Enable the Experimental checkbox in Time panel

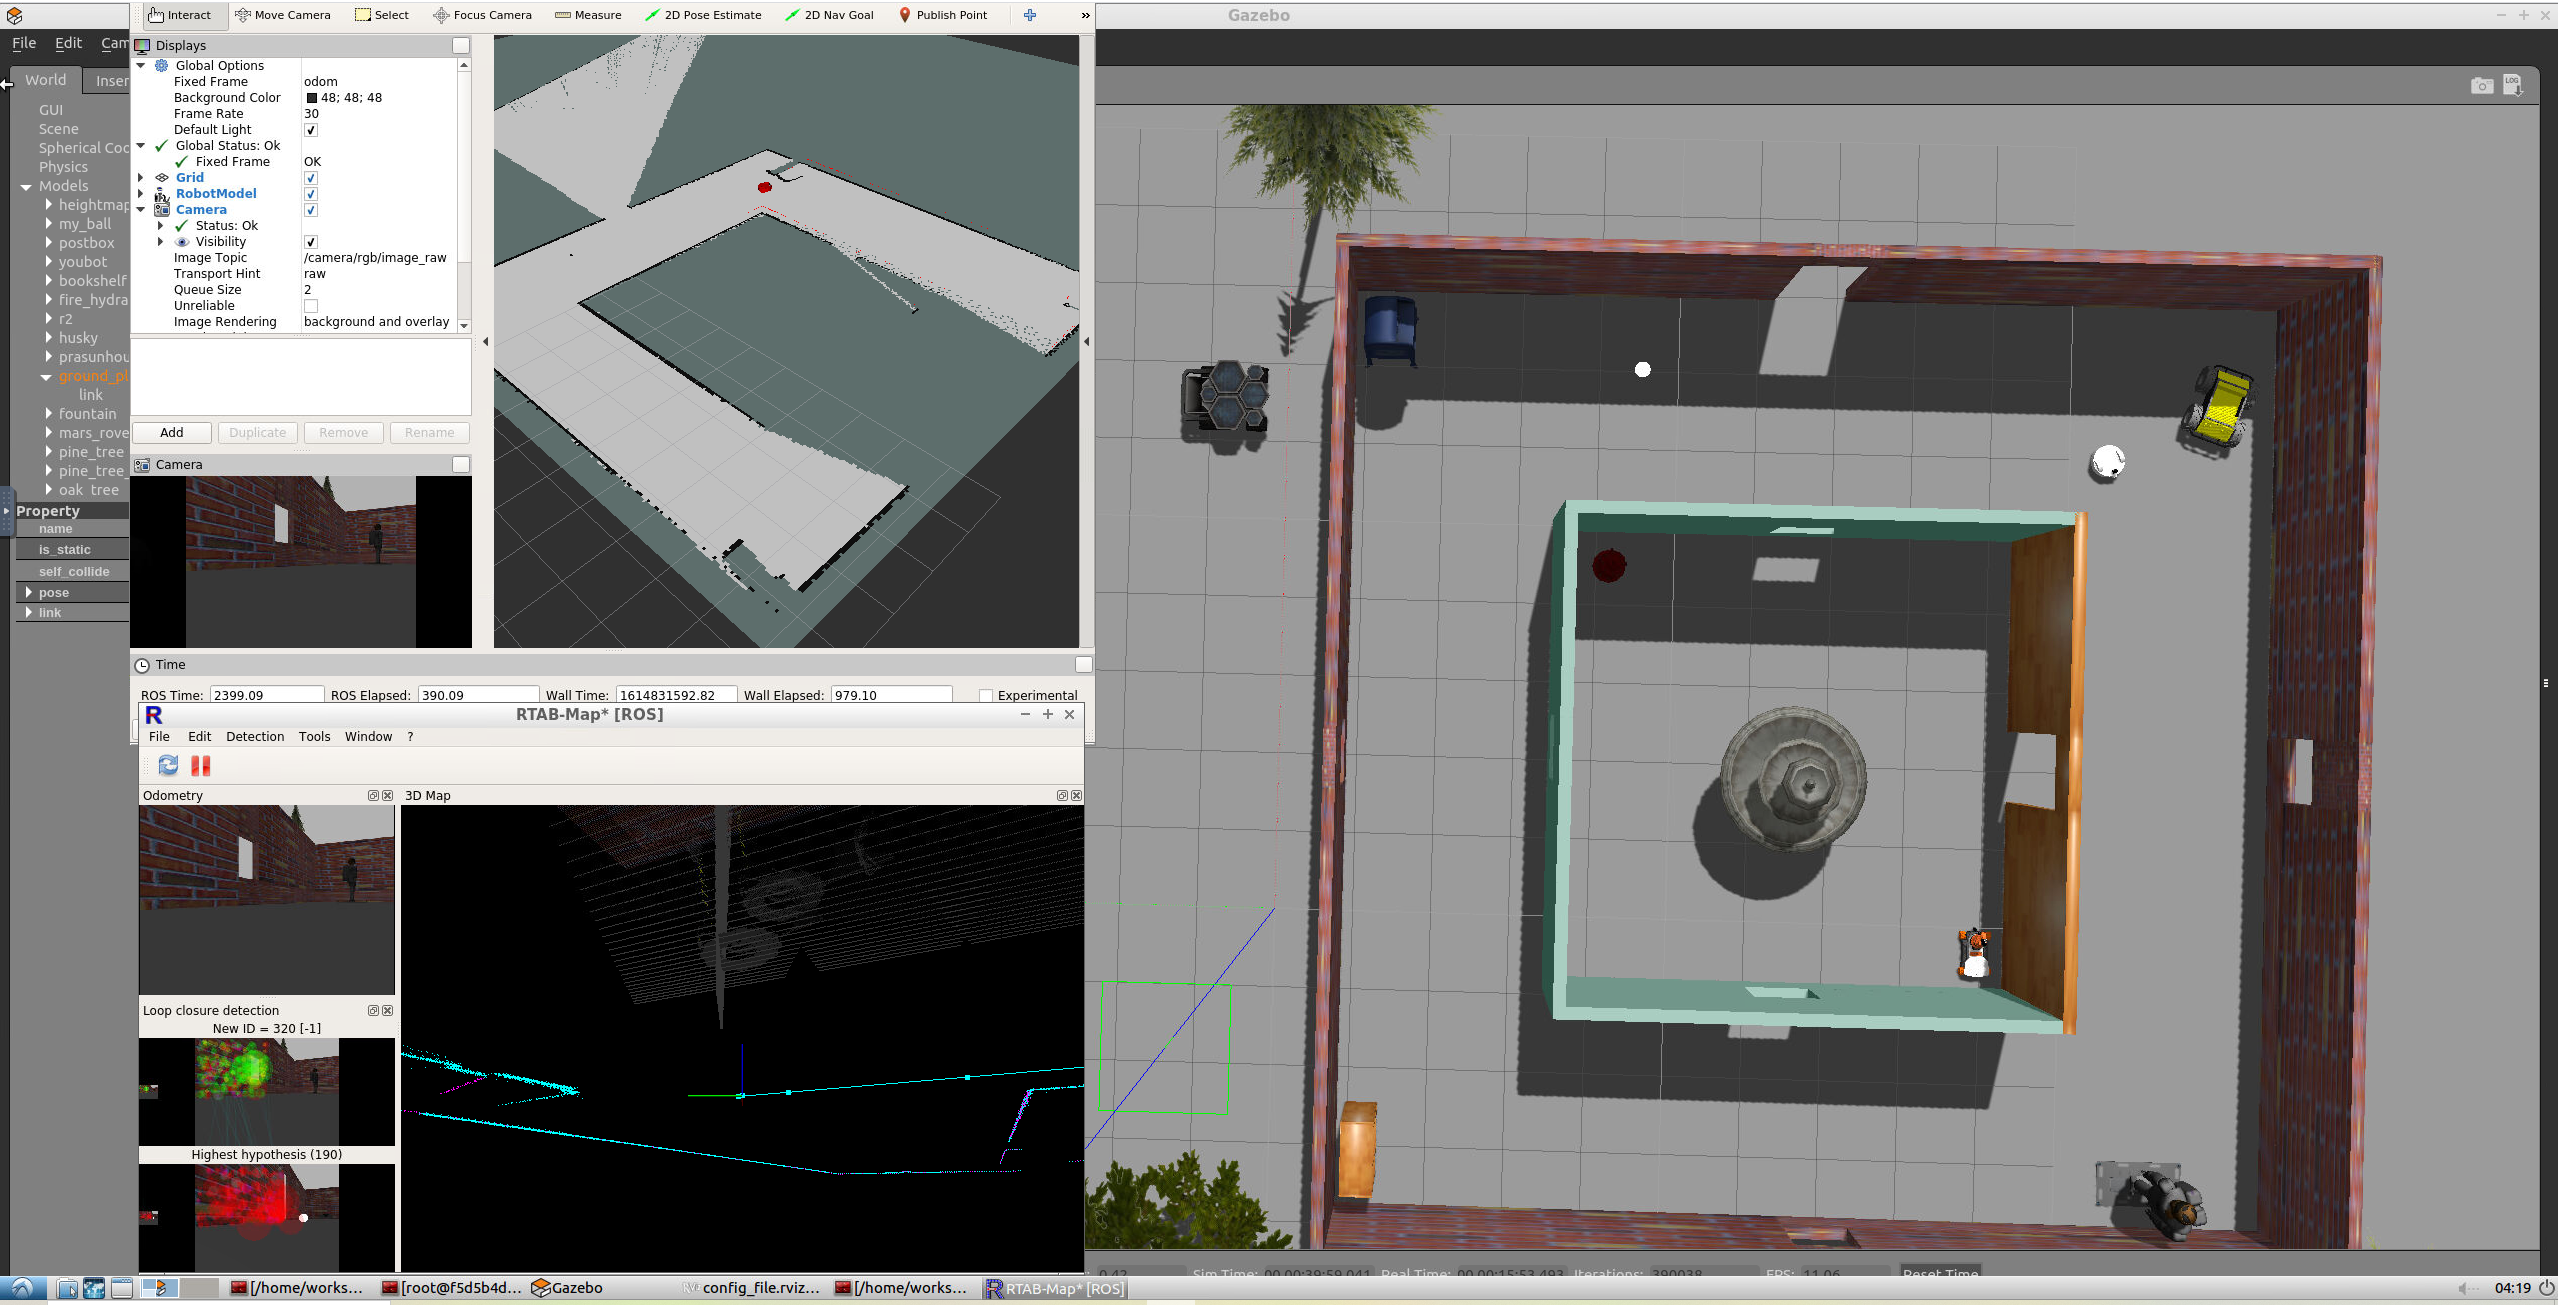pyautogui.click(x=986, y=695)
